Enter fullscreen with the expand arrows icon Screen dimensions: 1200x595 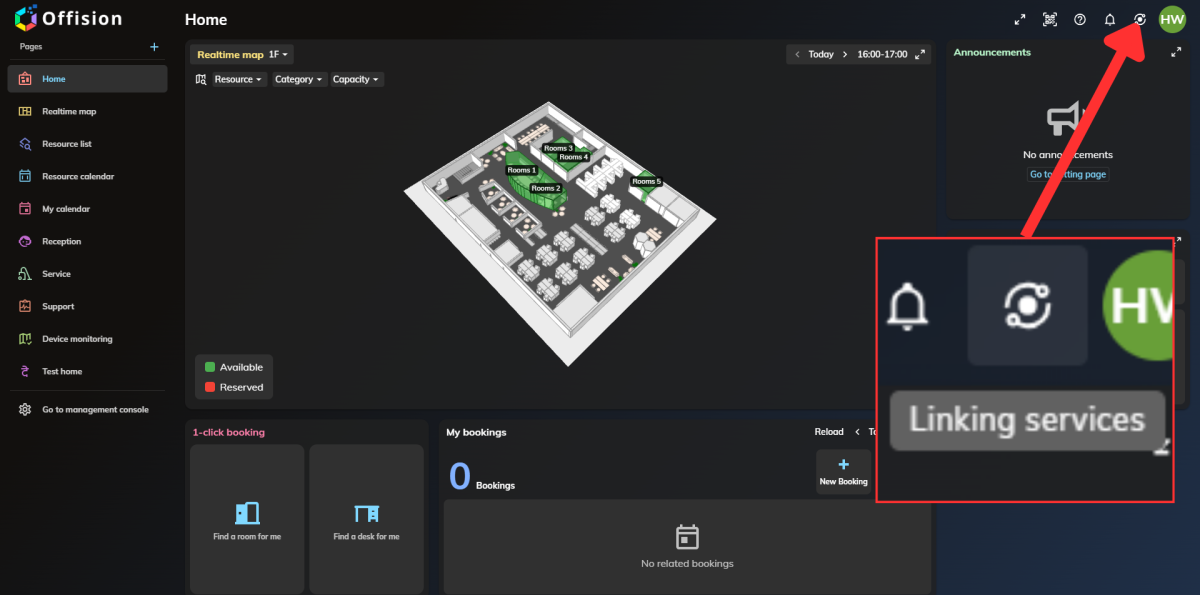tap(1019, 18)
